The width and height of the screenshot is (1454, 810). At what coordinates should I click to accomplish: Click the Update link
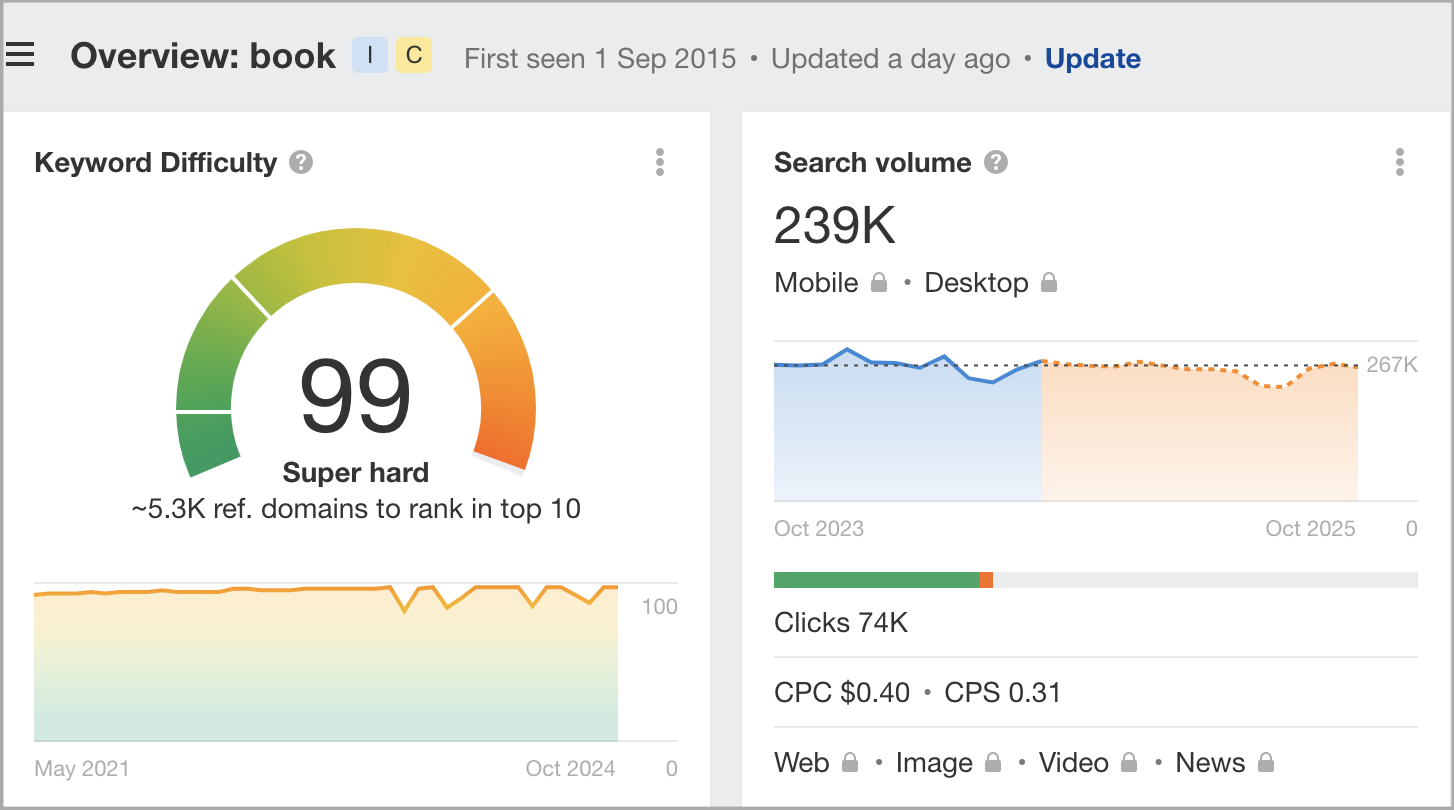(x=1092, y=59)
